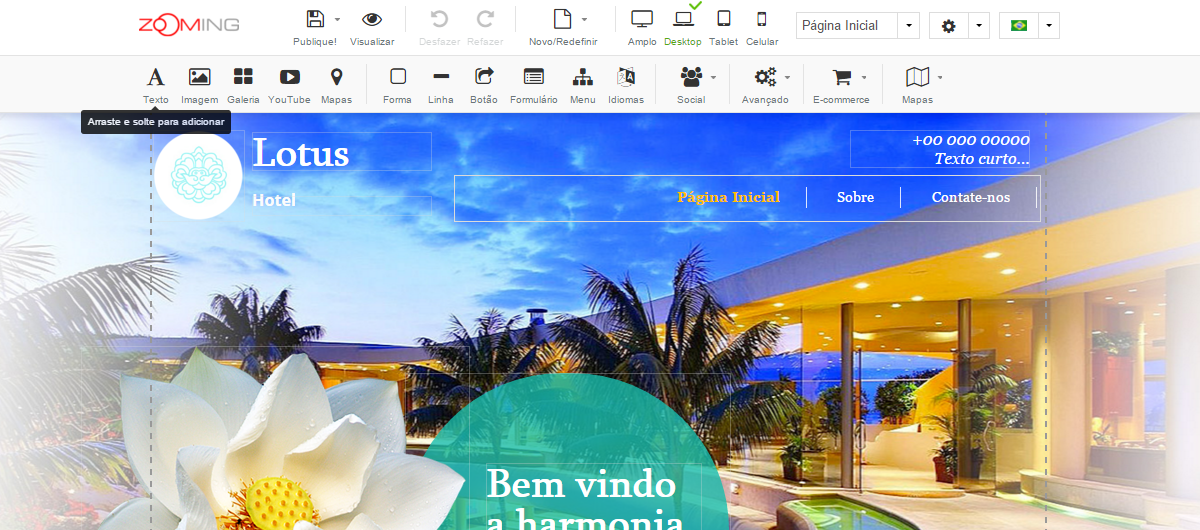Expand the folded map Mapas dropdown arrow
The image size is (1200, 530).
940,77
